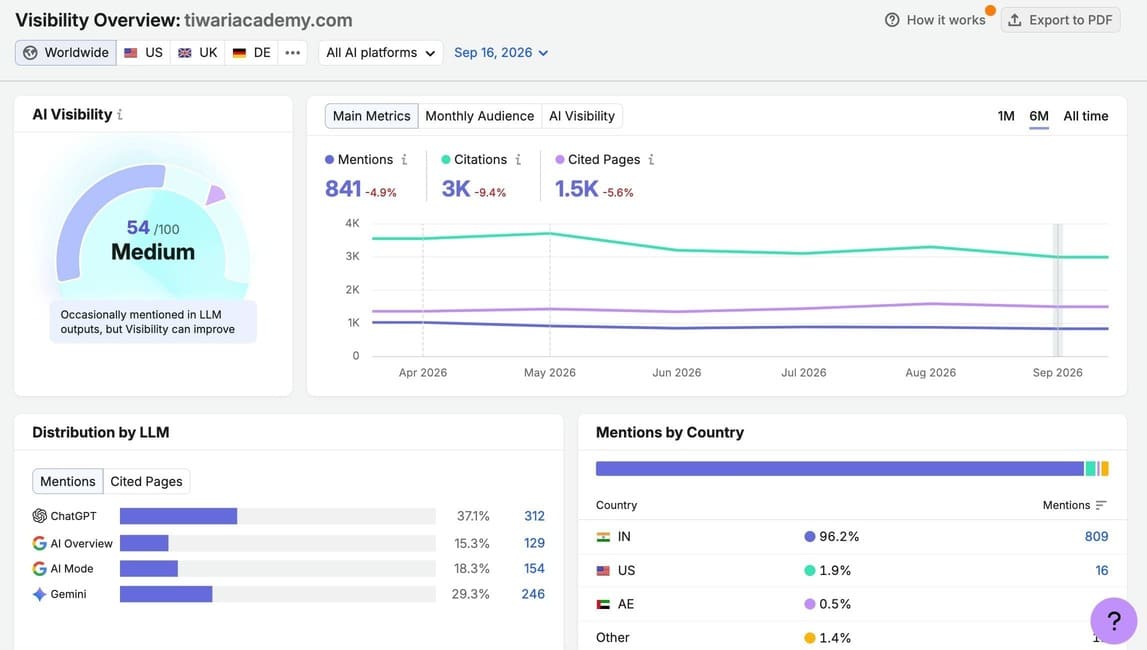Click the Citations metric info icon
Image resolution: width=1147 pixels, height=650 pixels.
[518, 159]
